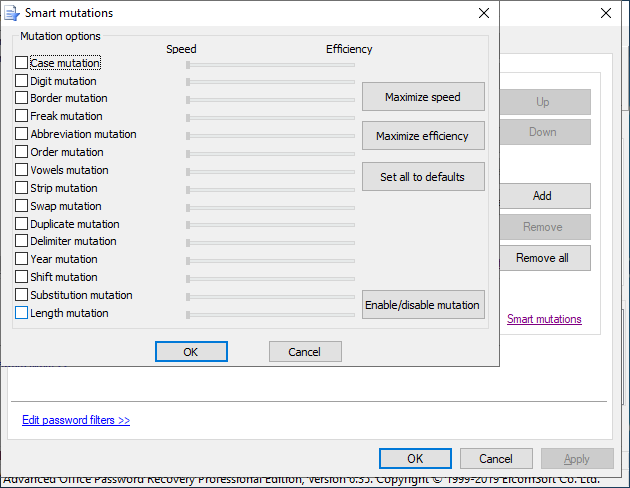Check the Border mutation option
This screenshot has height=488, width=630.
tap(22, 98)
